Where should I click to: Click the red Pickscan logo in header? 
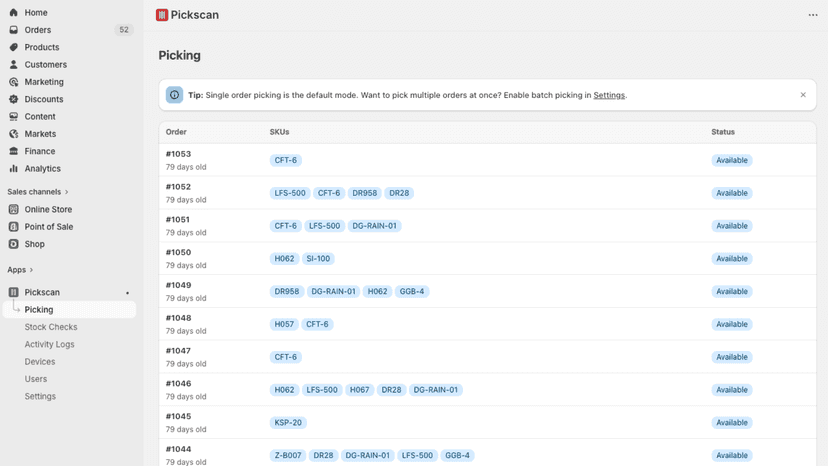click(x=162, y=15)
